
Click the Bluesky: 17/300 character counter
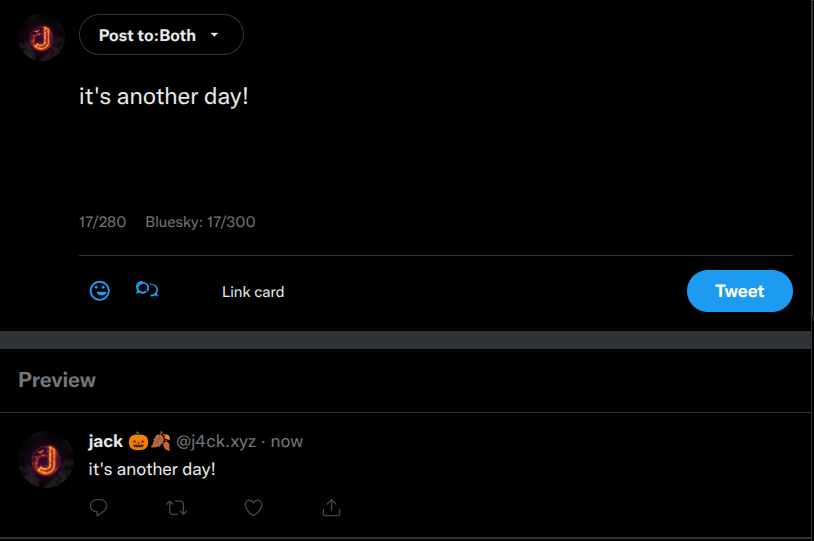tap(200, 222)
